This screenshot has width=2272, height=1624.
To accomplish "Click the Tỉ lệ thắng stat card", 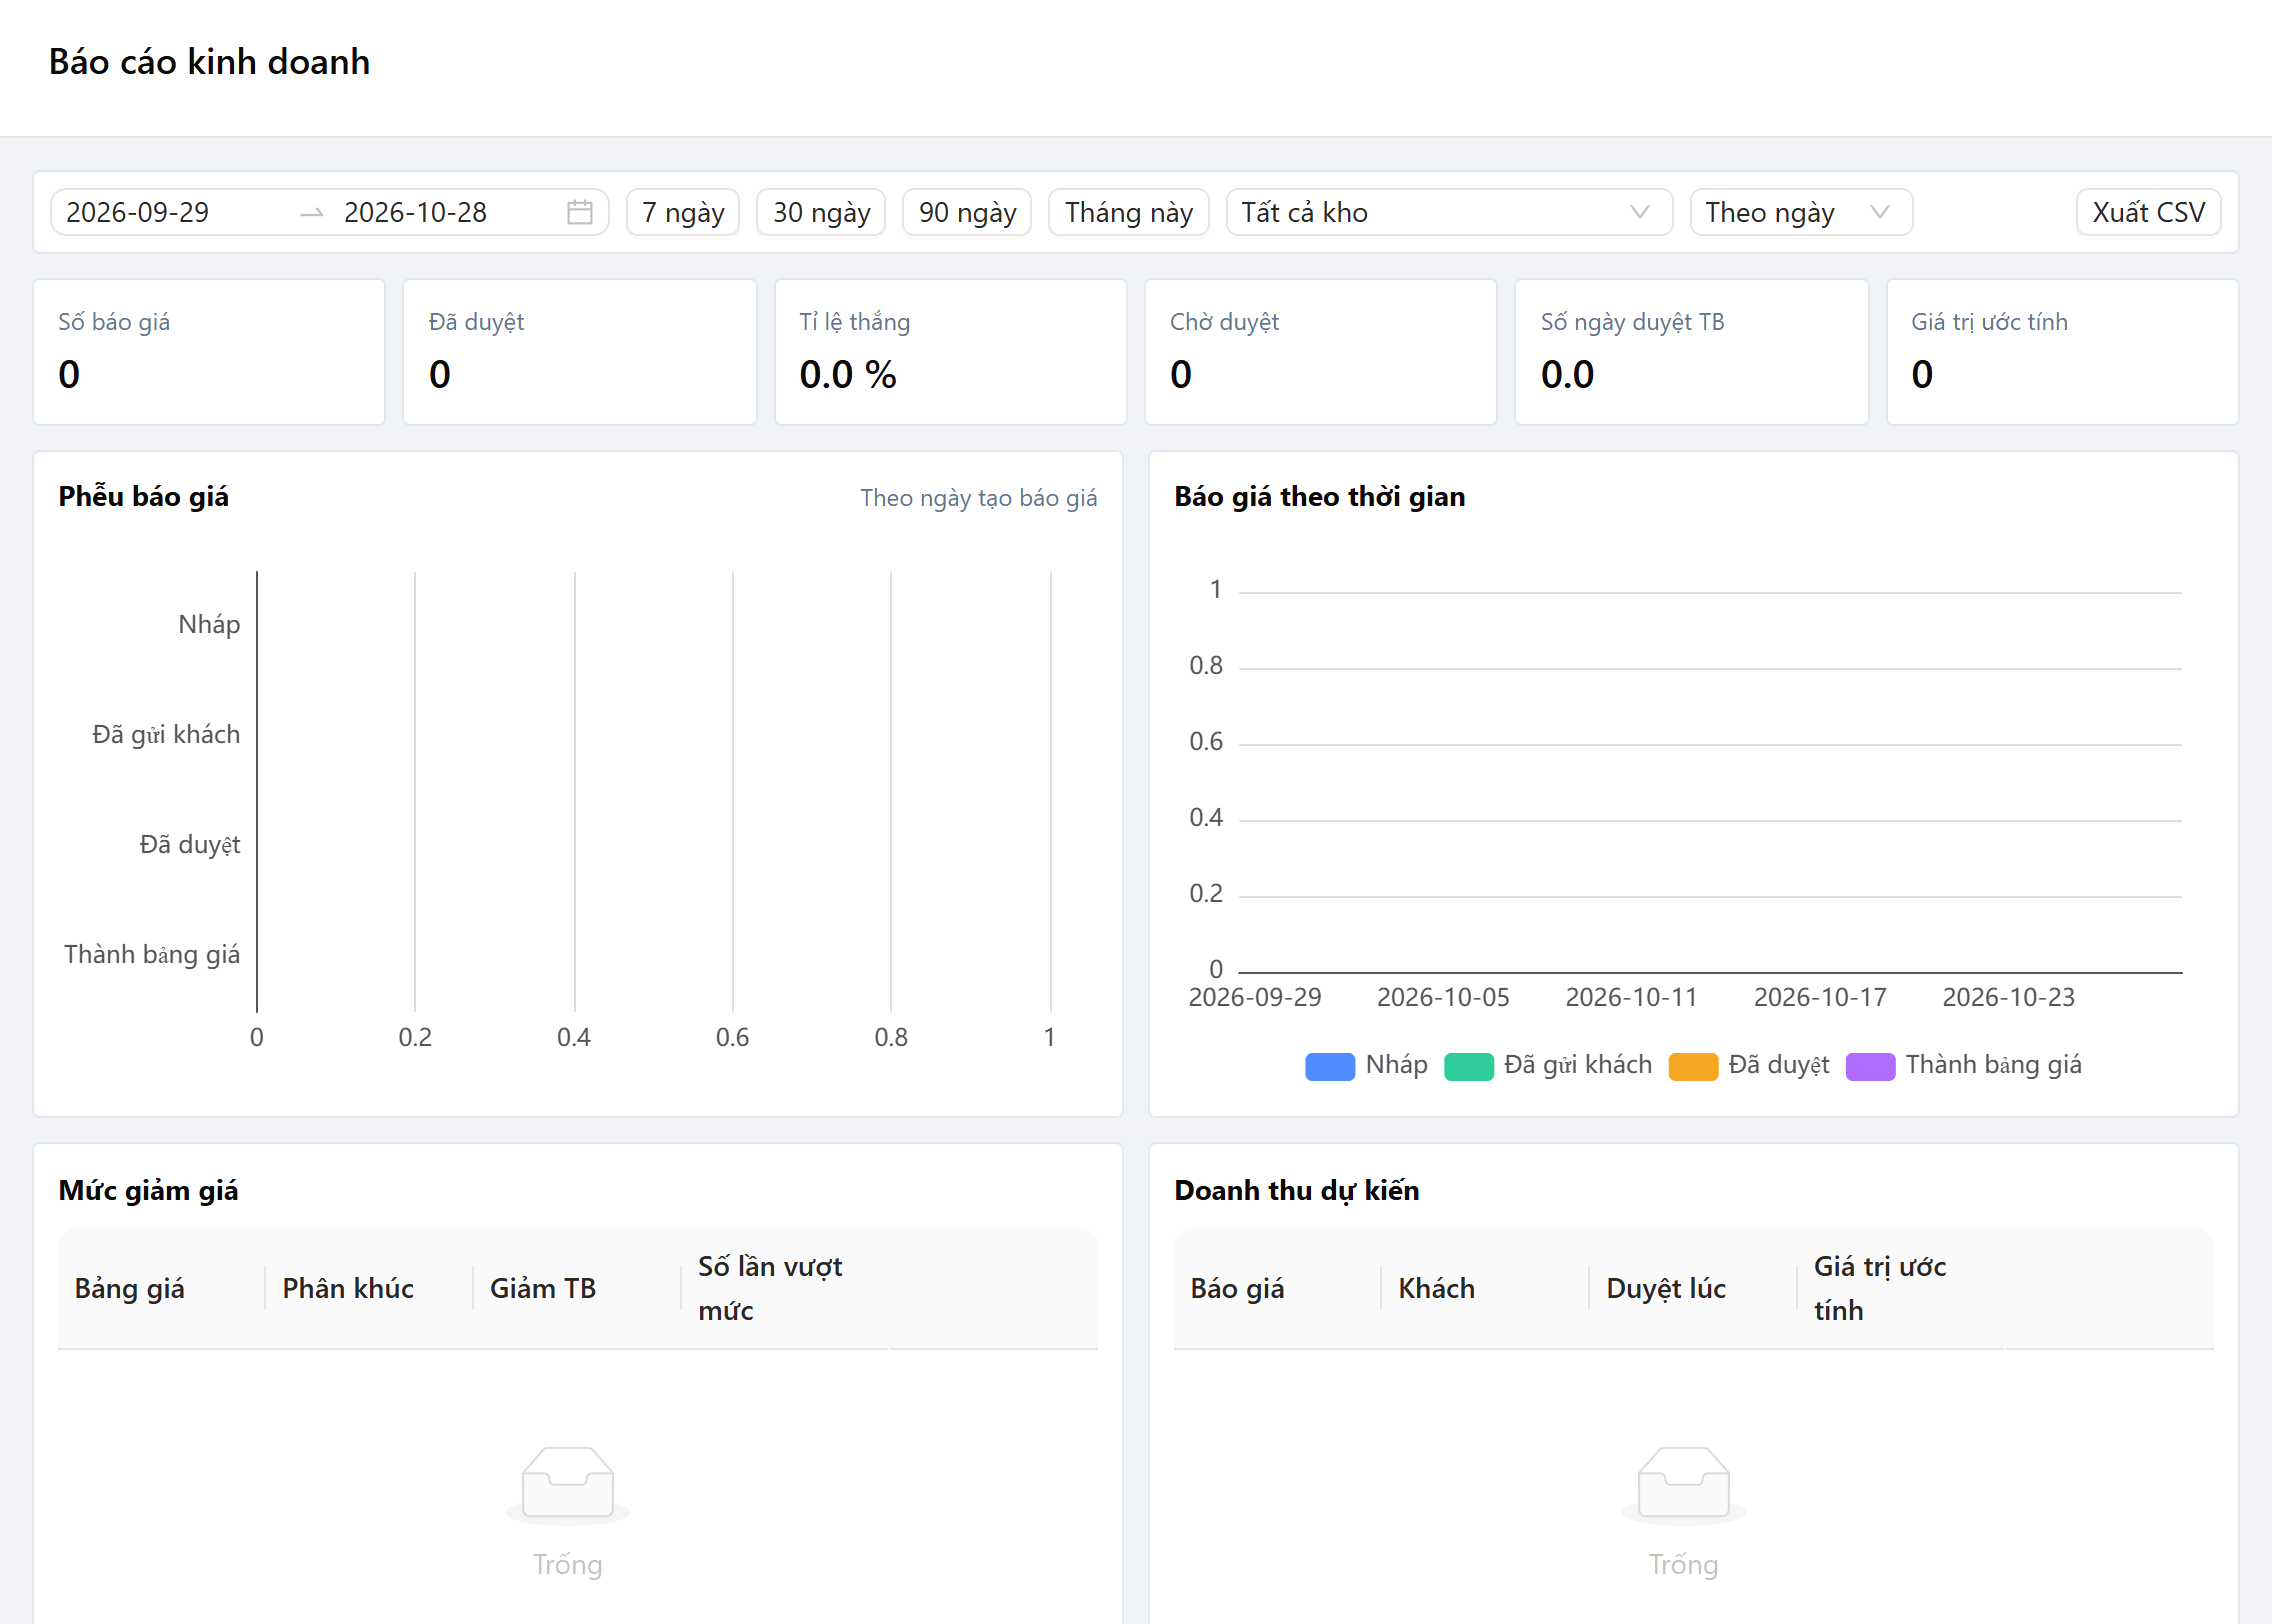I will coord(950,352).
